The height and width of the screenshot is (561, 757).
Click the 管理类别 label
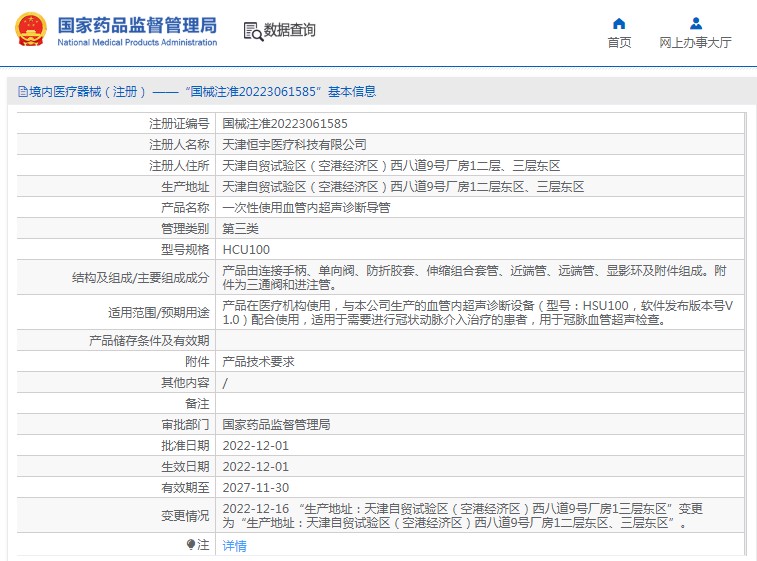[x=185, y=228]
